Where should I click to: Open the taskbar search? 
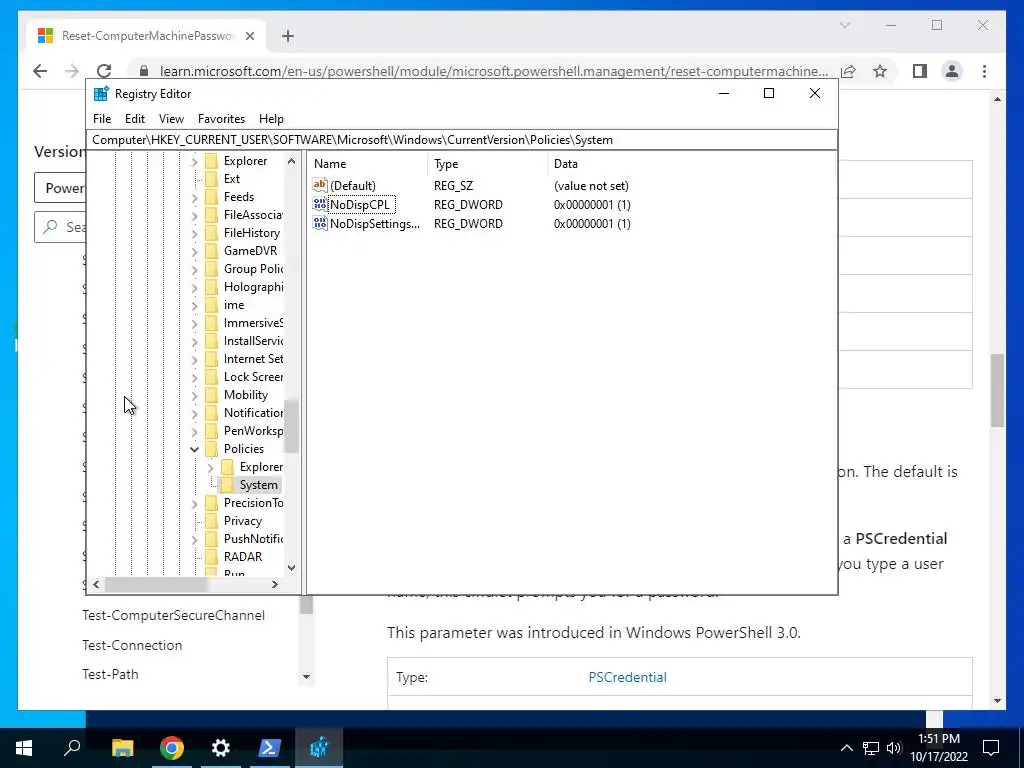pyautogui.click(x=72, y=748)
